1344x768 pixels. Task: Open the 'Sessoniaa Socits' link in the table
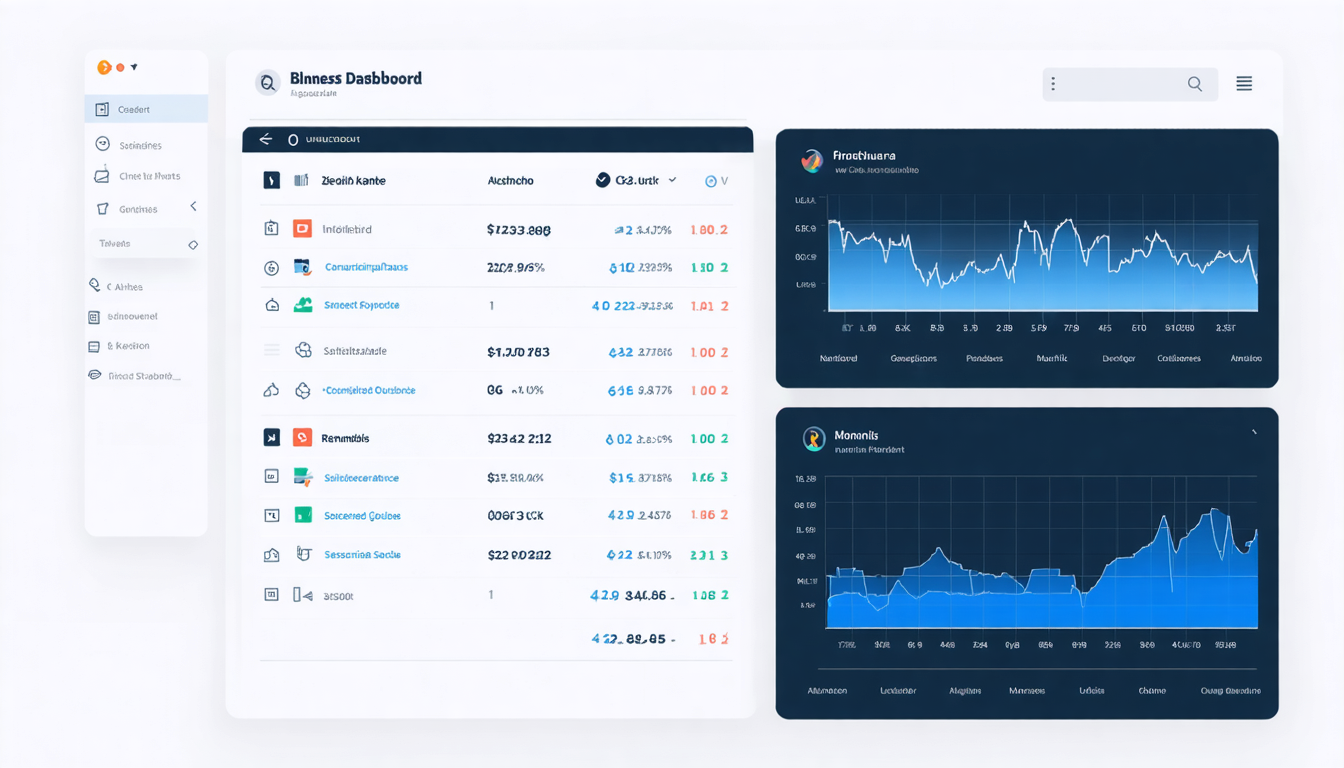click(x=362, y=555)
